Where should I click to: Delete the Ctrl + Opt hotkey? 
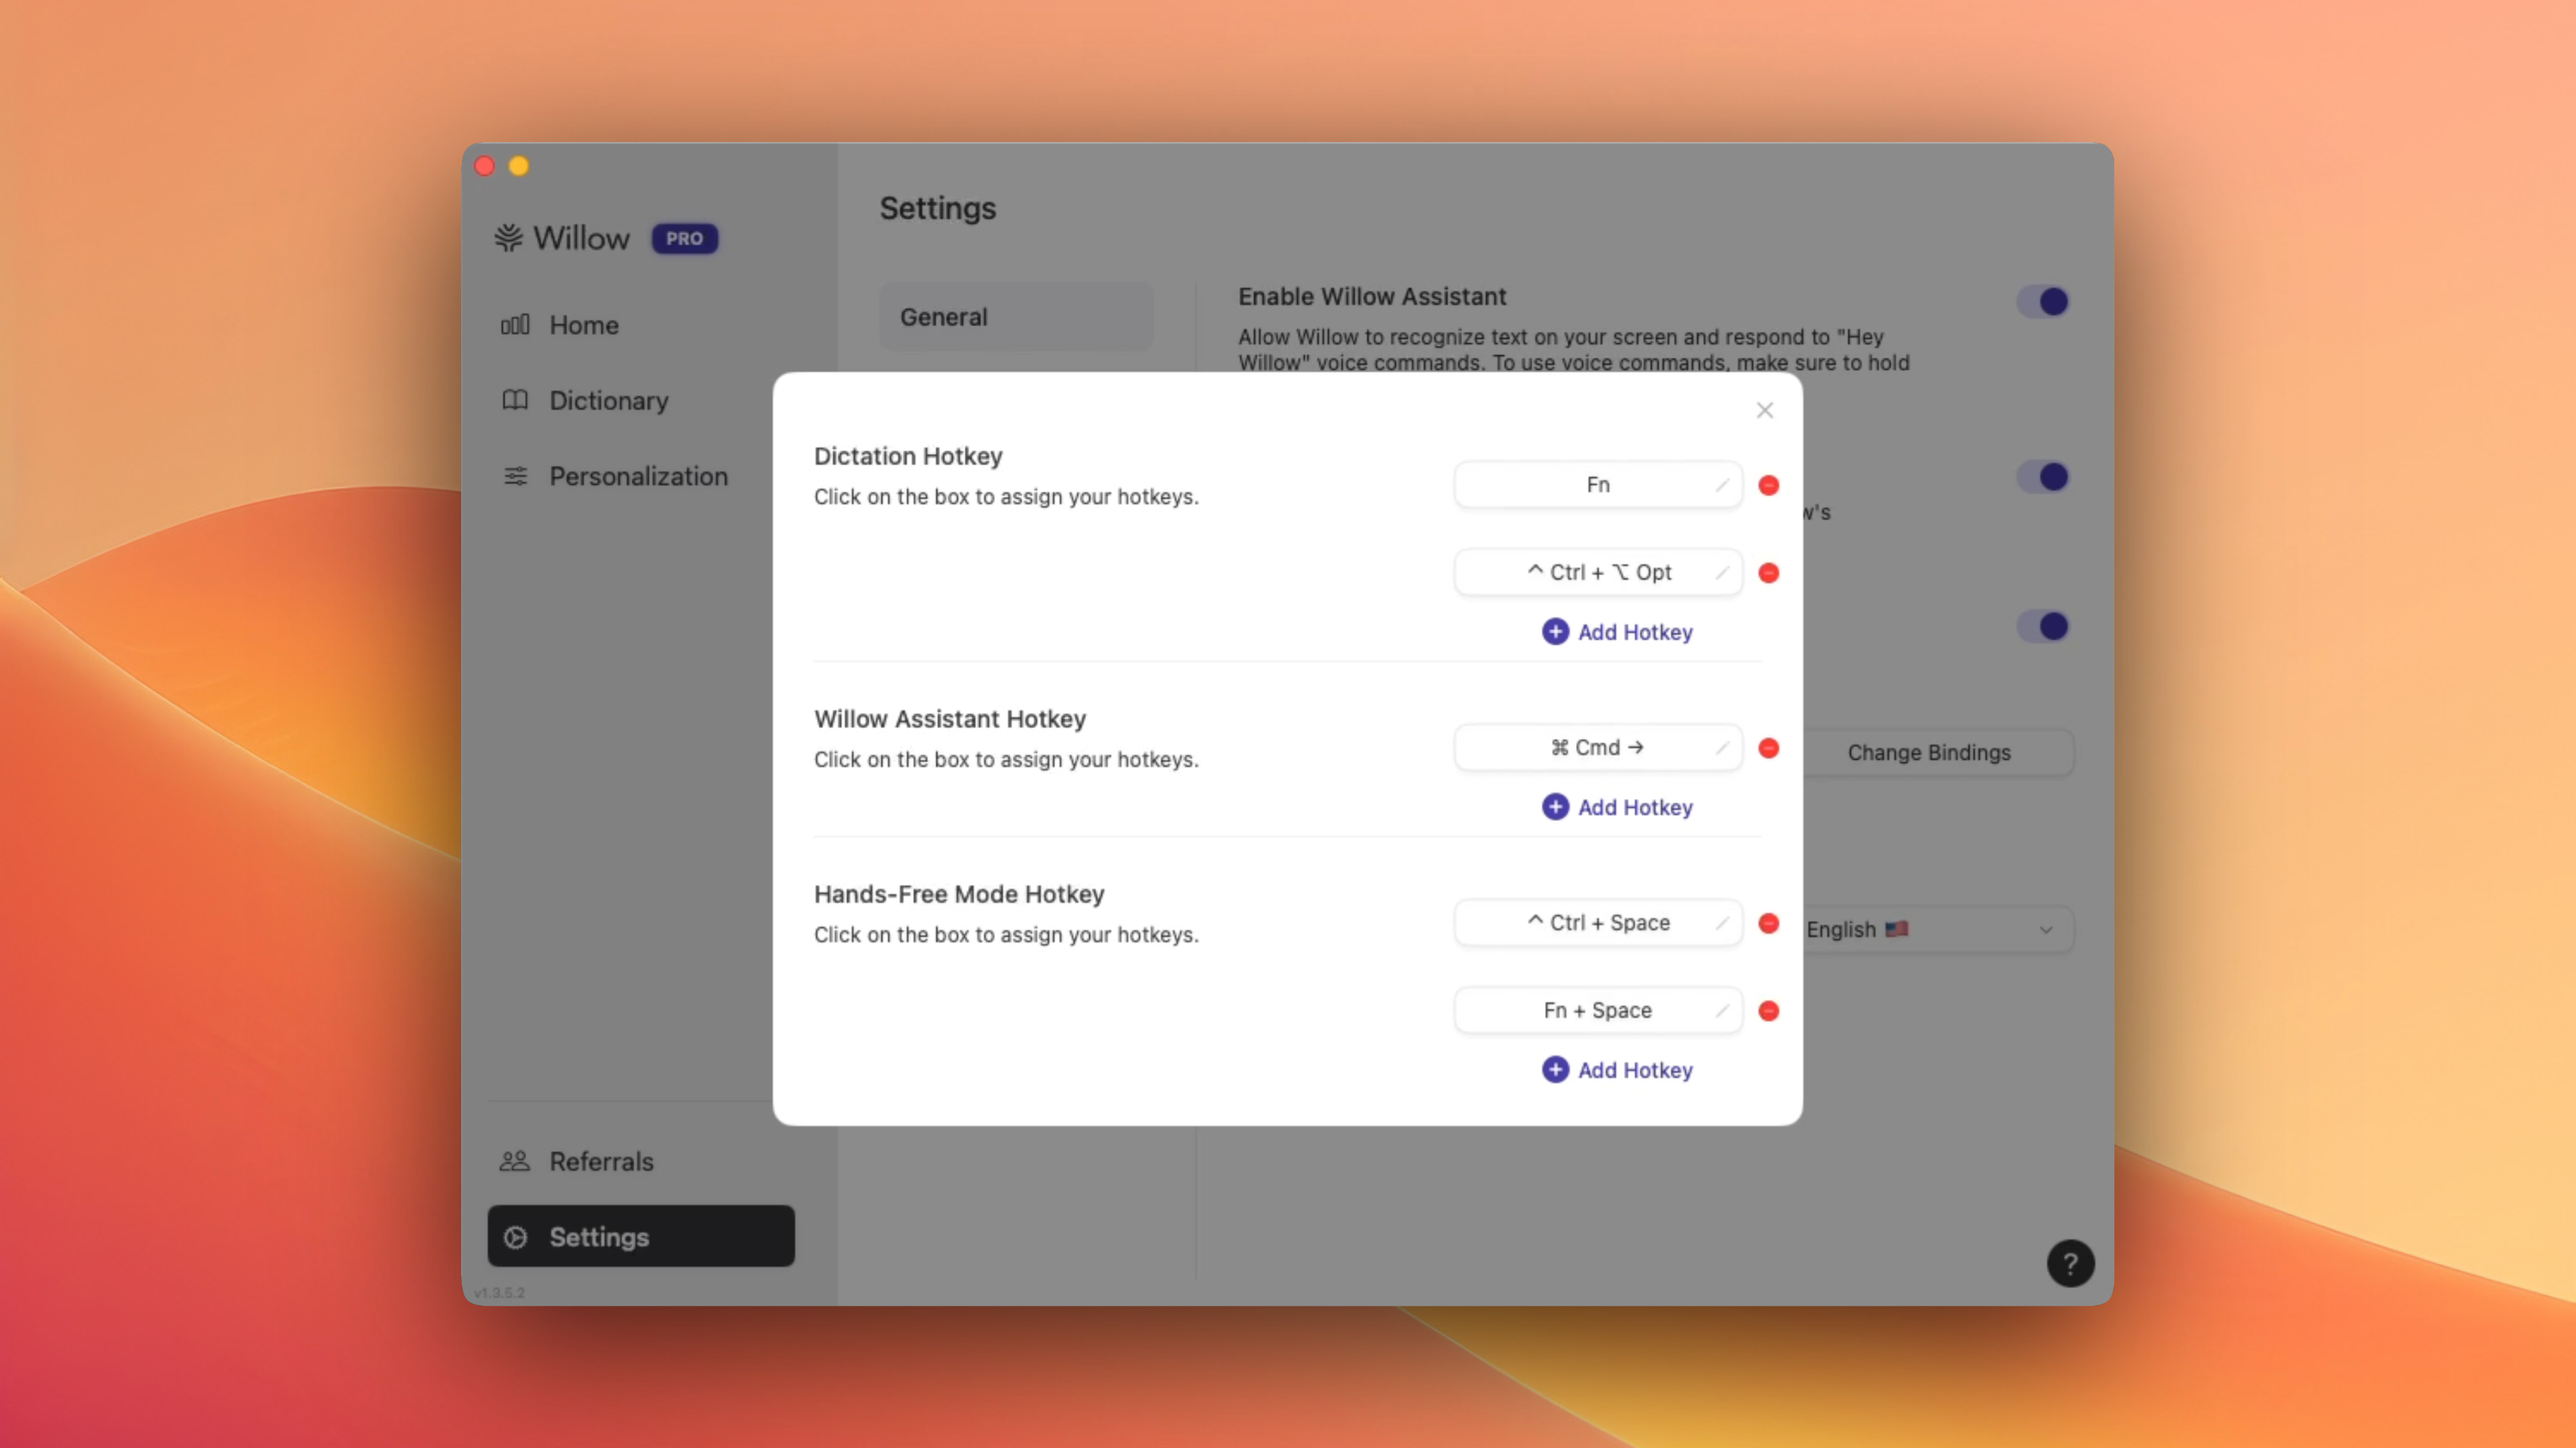[x=1768, y=573]
